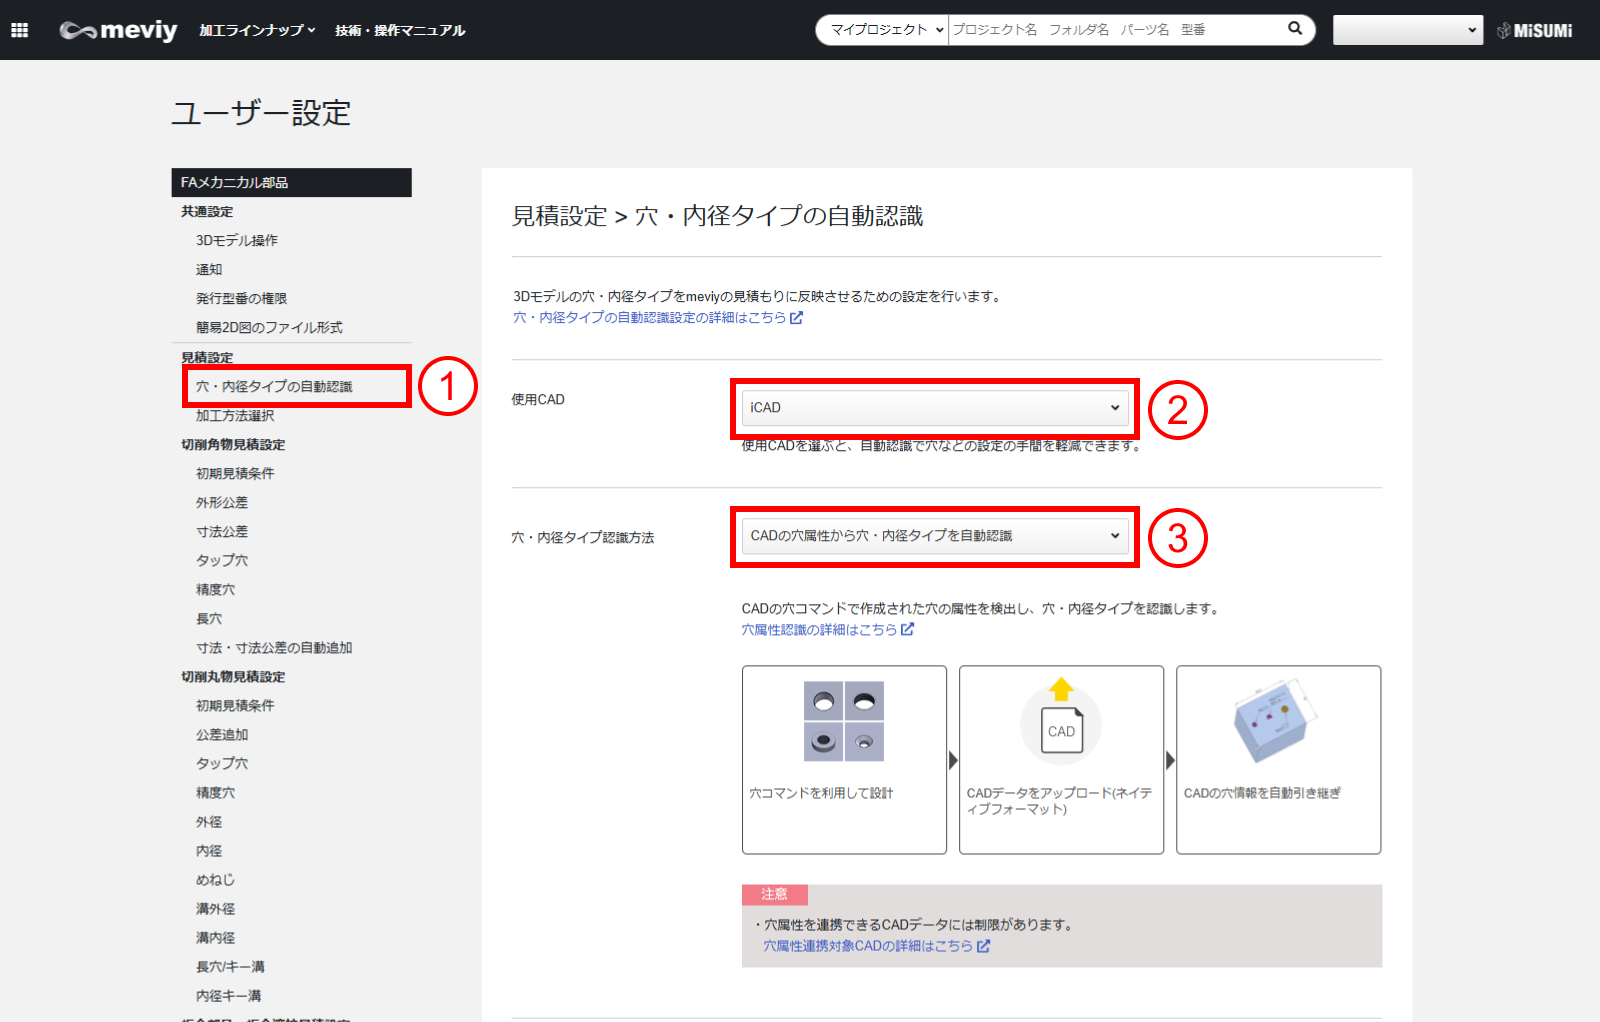The width and height of the screenshot is (1600, 1022).
Task: Open the マイプロジェクト search scope dropdown
Action: (884, 30)
